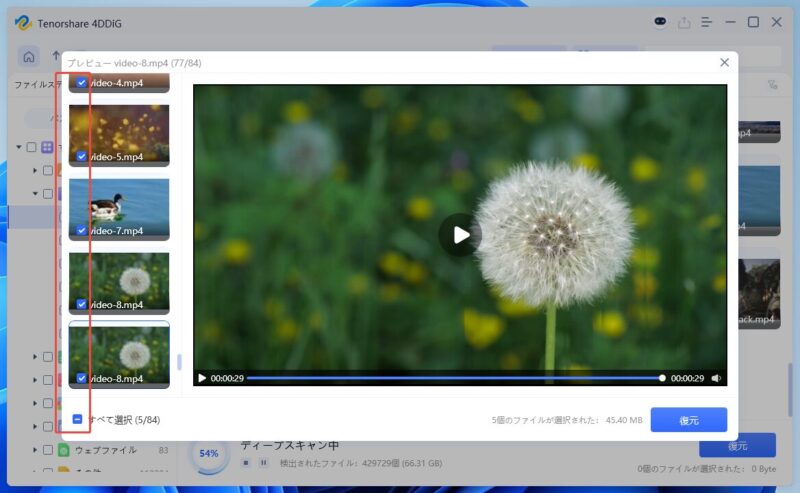Play the video with the center play button
Viewport: 800px width, 493px height.
tap(460, 235)
